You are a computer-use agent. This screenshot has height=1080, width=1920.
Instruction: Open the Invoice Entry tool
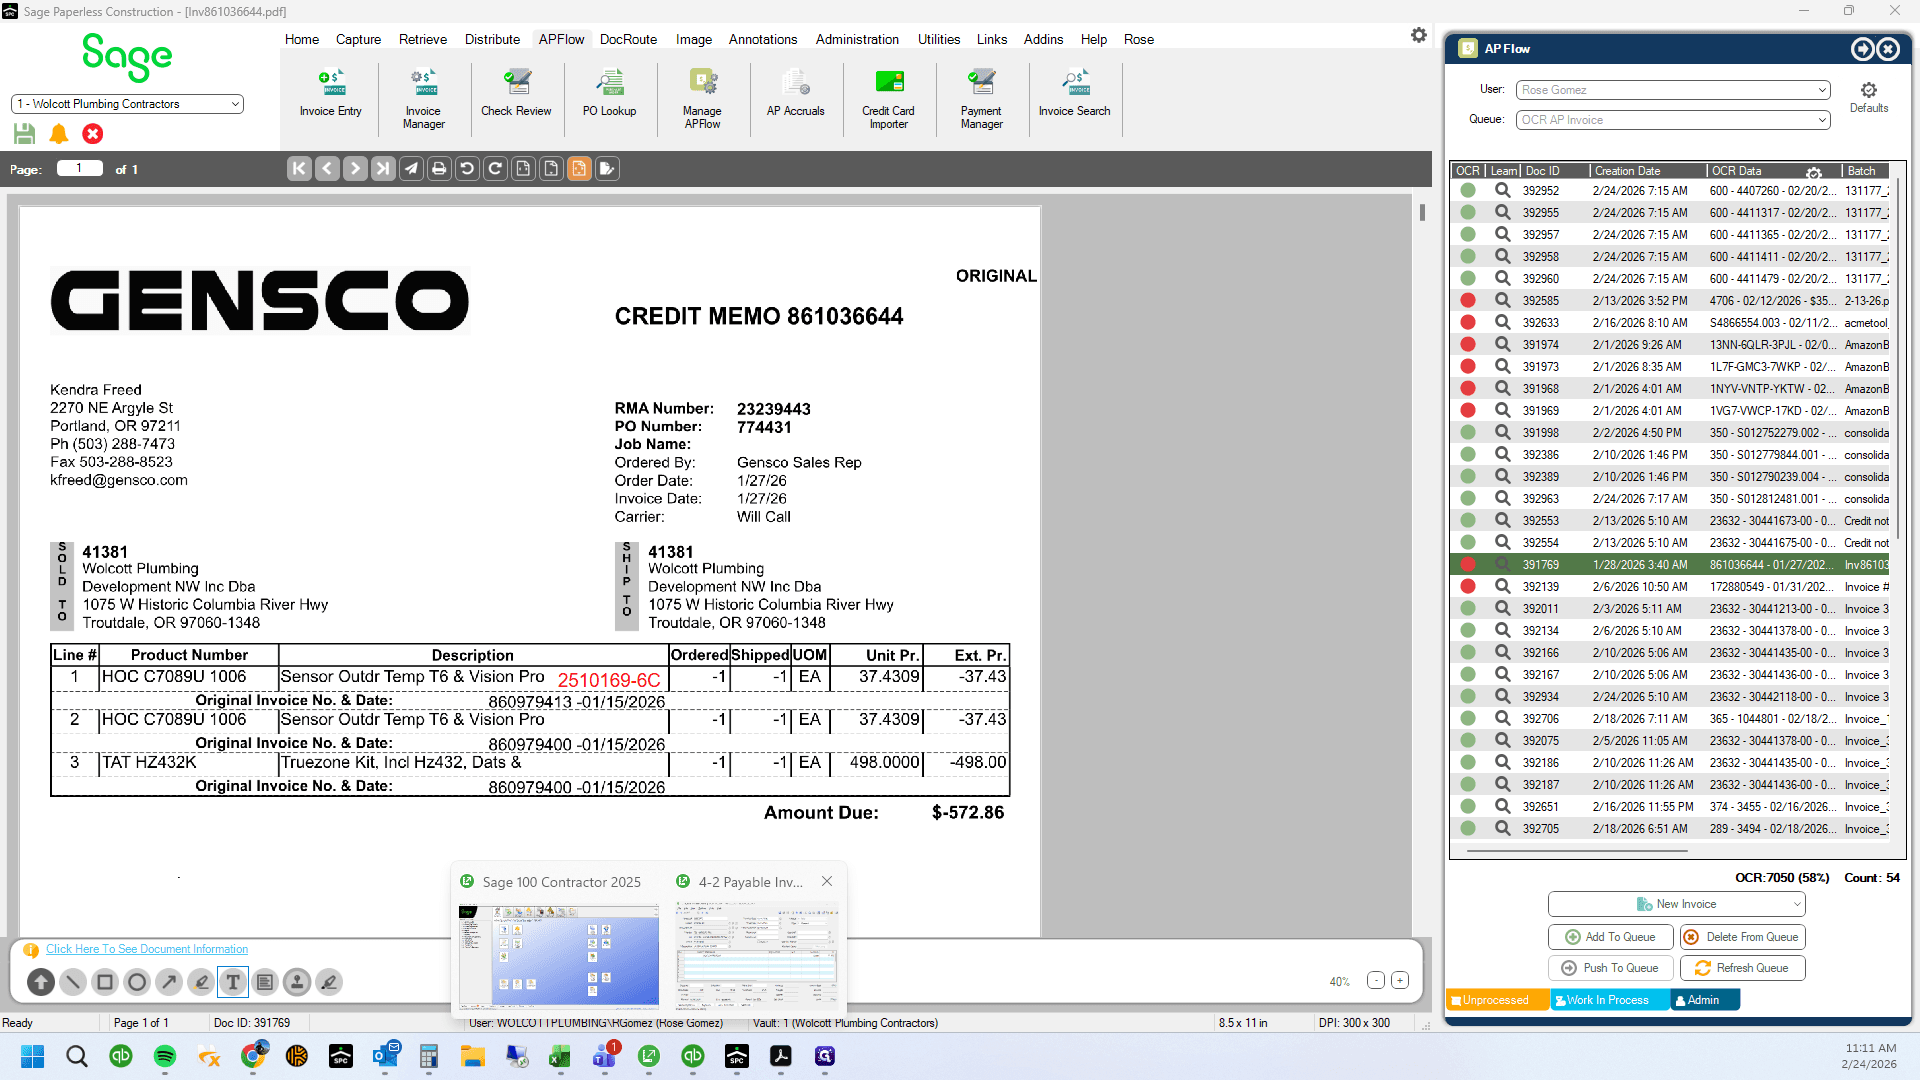[330, 94]
